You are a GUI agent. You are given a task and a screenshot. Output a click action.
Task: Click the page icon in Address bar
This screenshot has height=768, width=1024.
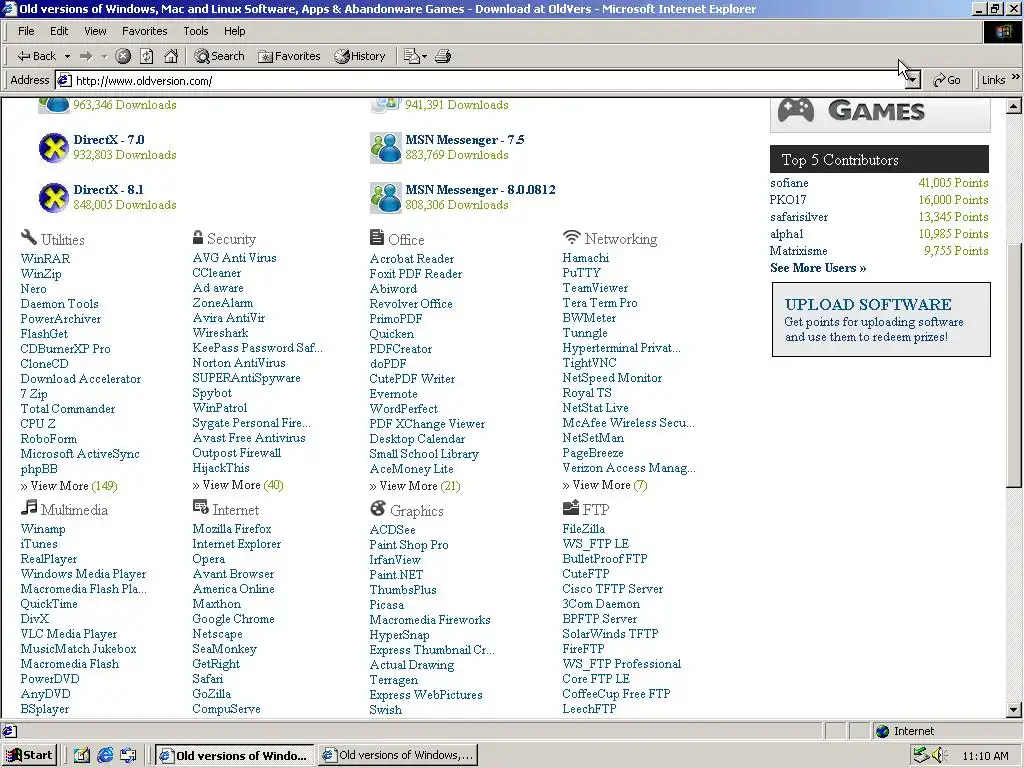coord(64,80)
